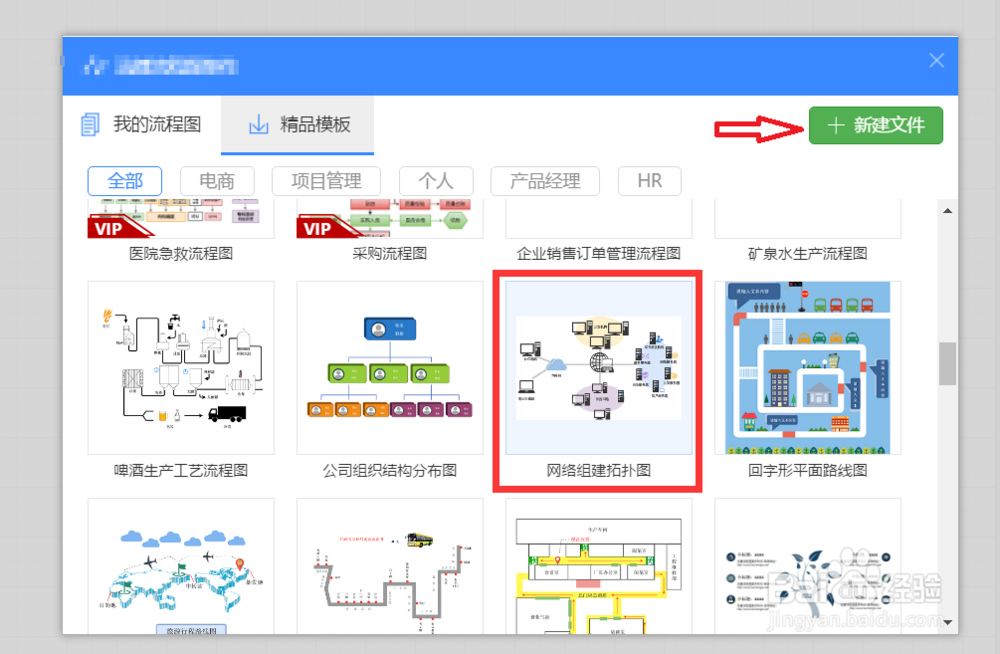Filter templates by HR
This screenshot has height=654, width=1000.
tap(650, 181)
